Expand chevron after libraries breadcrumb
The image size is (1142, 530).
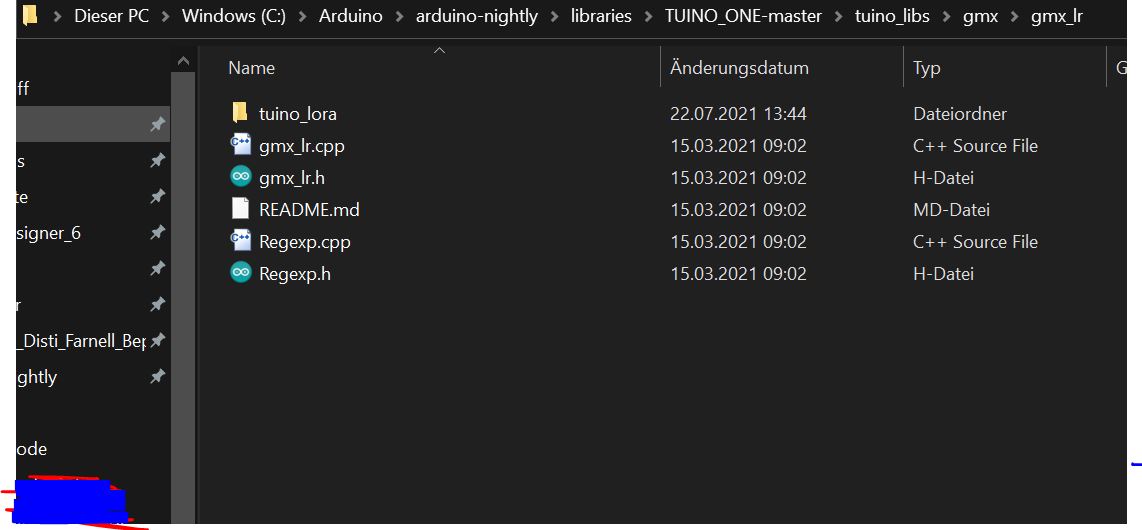click(x=648, y=16)
